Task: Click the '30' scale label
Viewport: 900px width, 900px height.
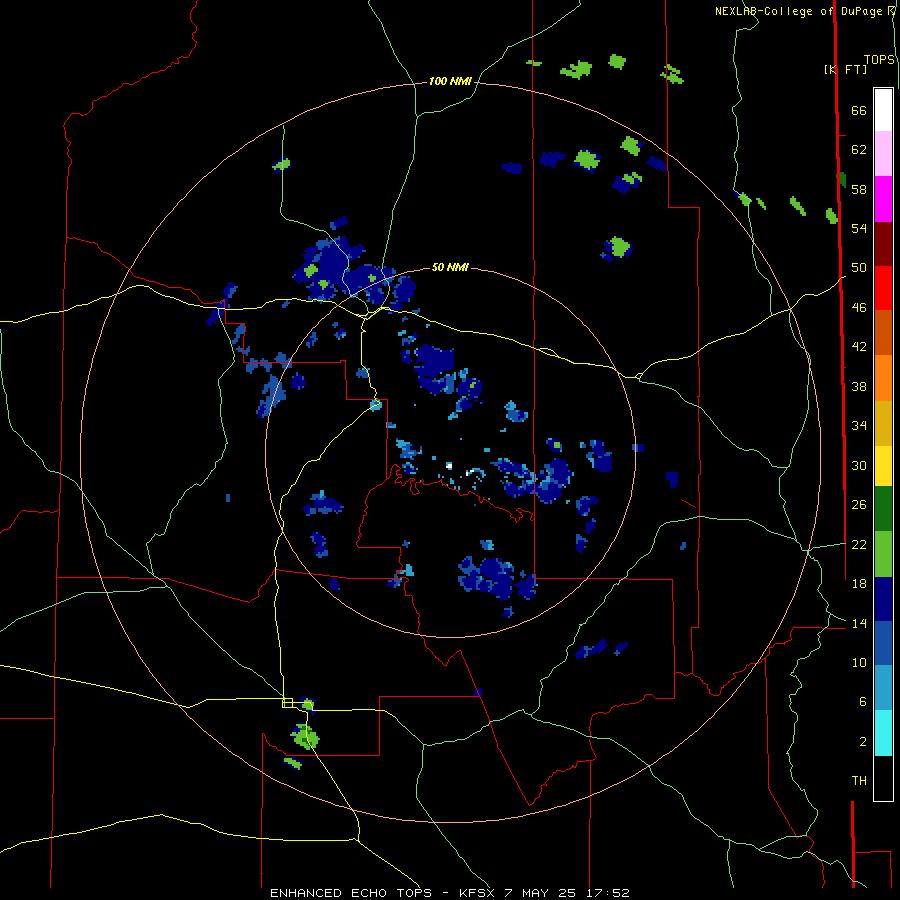Action: pyautogui.click(x=859, y=465)
